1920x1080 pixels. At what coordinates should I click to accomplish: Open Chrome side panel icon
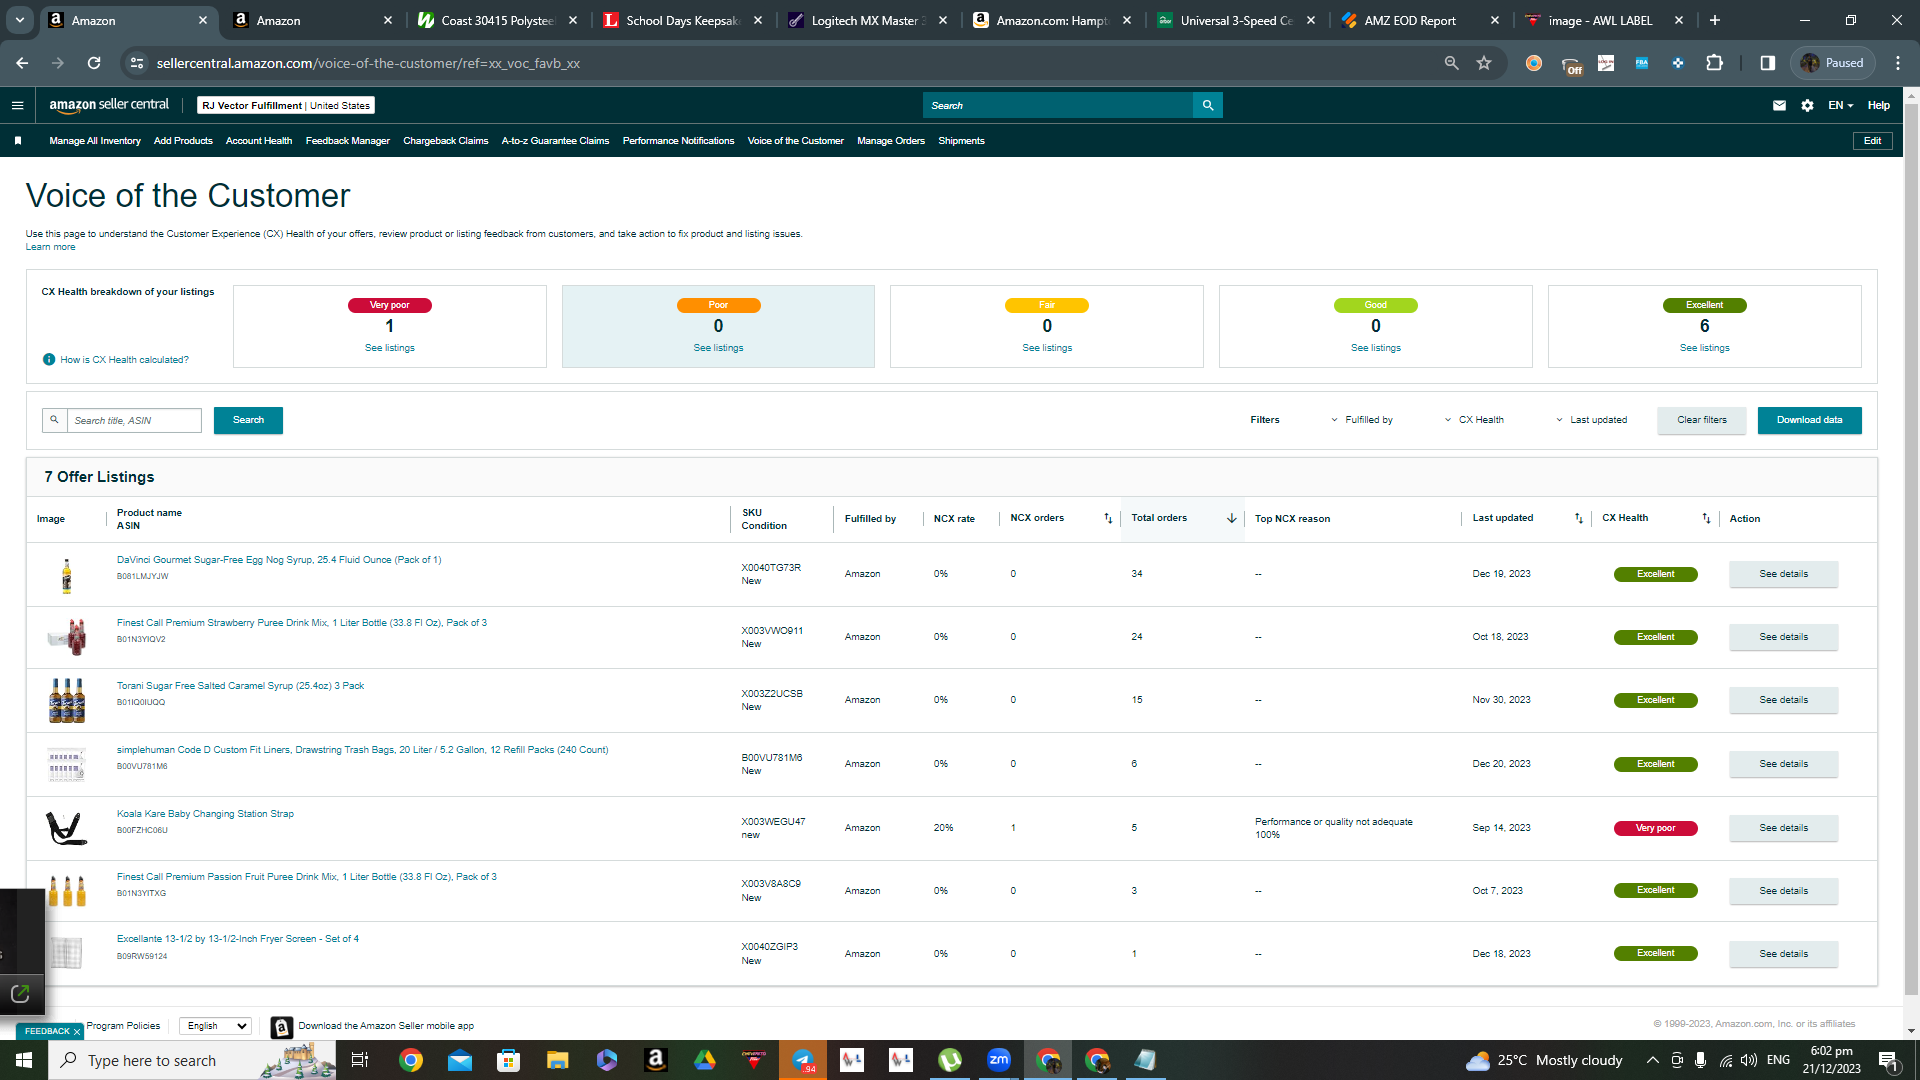[x=1768, y=63]
